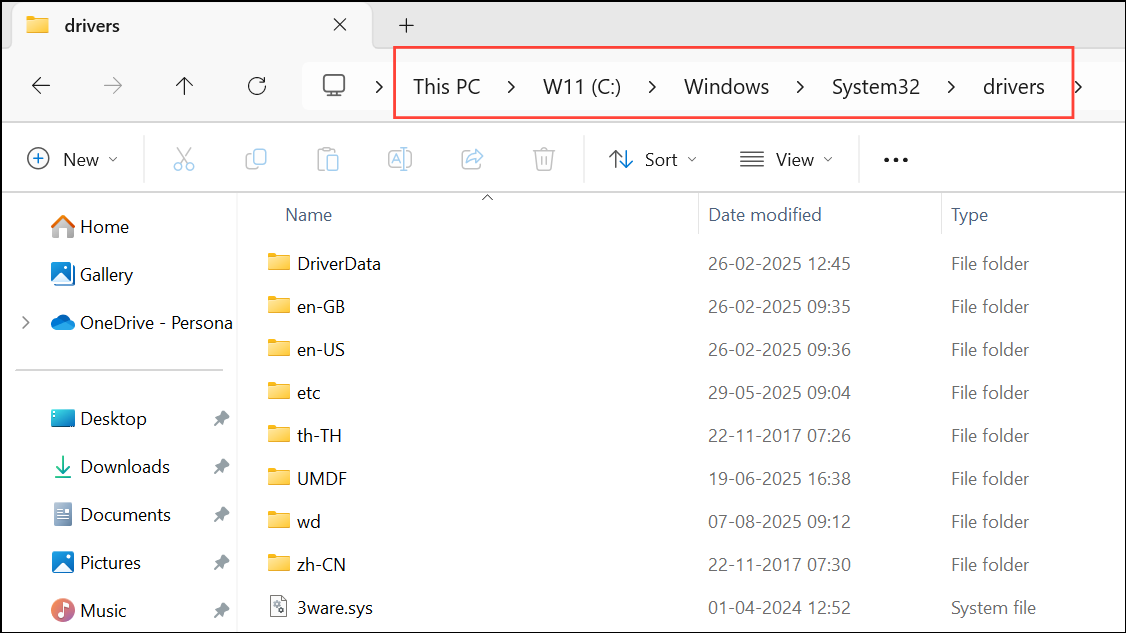This screenshot has width=1126, height=633.
Task: Click System32 in the breadcrumb path
Action: 875,86
